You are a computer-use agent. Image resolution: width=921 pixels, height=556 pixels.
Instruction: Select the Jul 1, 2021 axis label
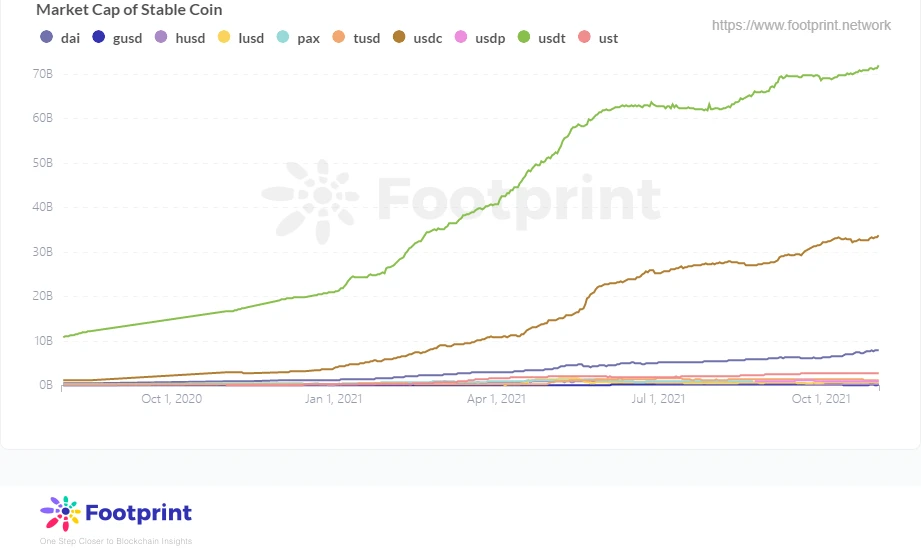click(658, 399)
